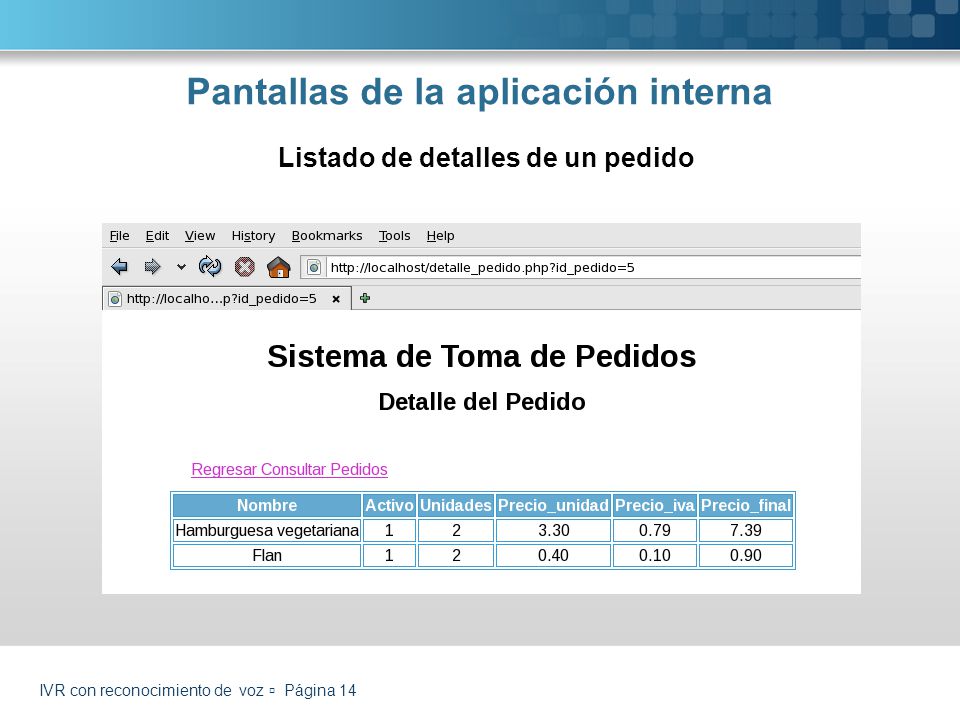Click the 0.90 final price cell

[746, 556]
